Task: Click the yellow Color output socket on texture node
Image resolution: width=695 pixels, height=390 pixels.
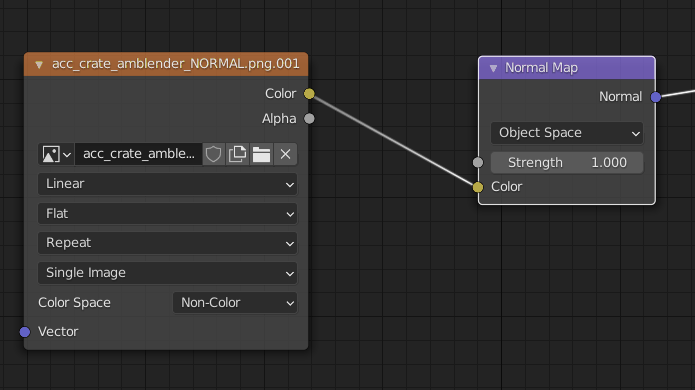Action: click(309, 94)
